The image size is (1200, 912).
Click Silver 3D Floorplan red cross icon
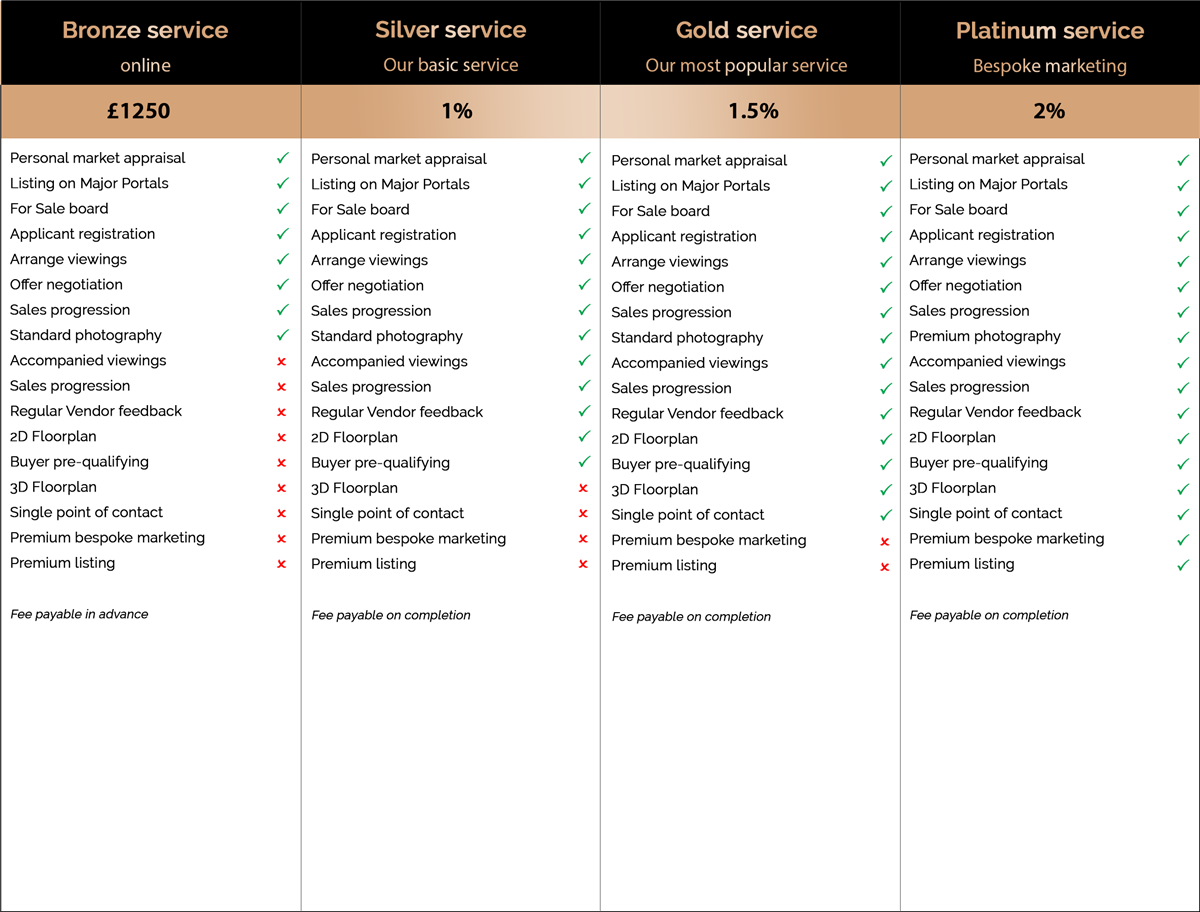(x=583, y=489)
